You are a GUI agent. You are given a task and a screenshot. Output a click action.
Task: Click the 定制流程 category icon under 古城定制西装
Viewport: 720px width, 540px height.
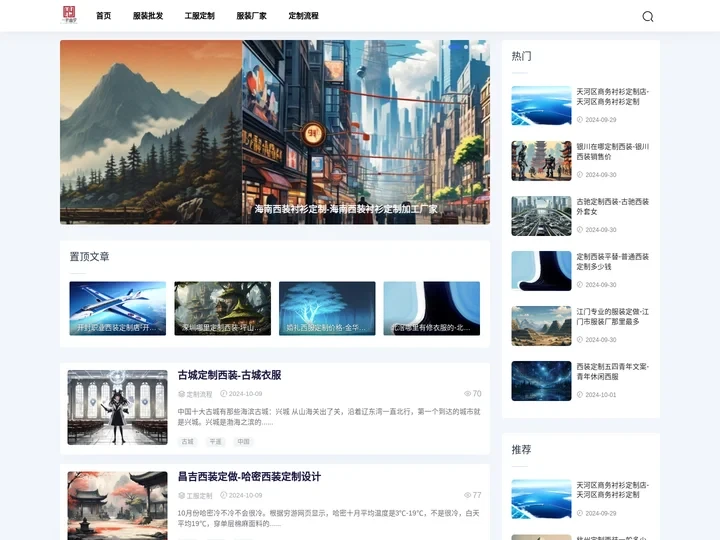(181, 394)
